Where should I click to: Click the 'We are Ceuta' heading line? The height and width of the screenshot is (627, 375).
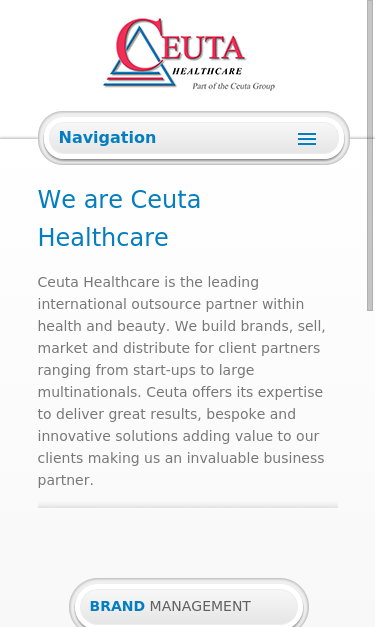coord(119,199)
